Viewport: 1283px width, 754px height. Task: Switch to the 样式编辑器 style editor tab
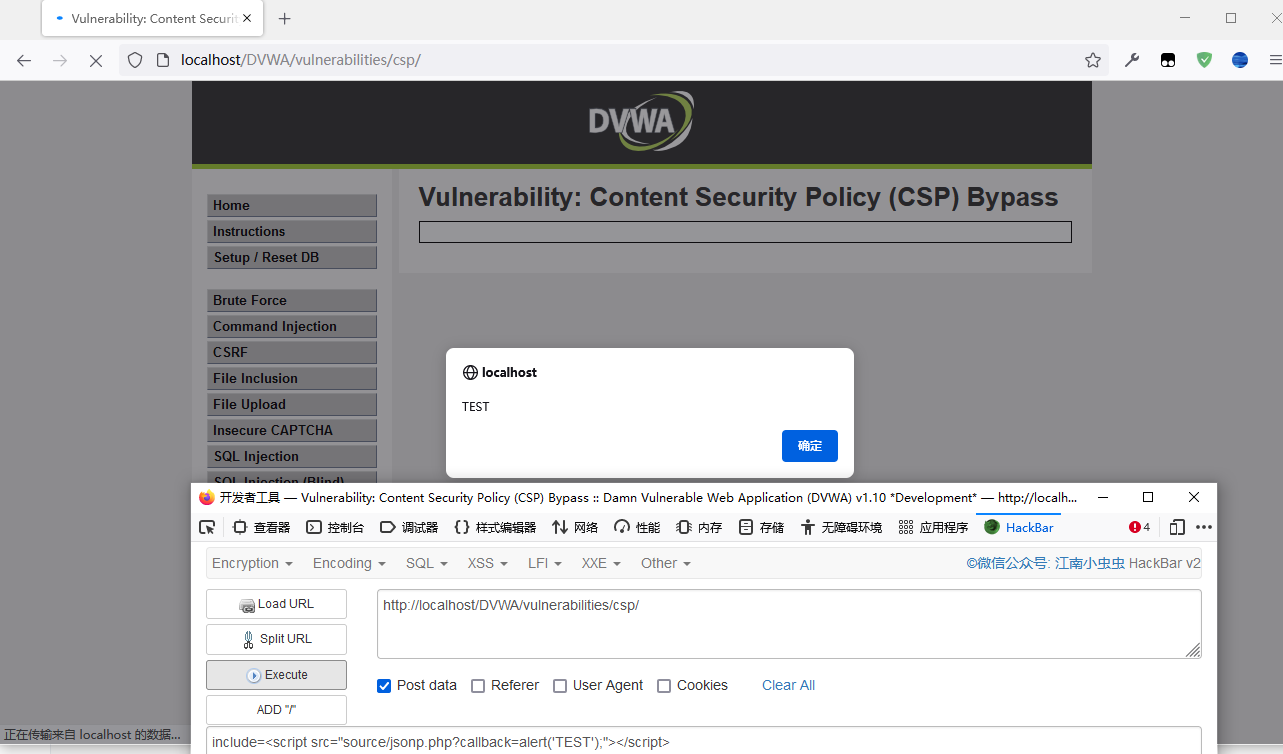pos(495,527)
